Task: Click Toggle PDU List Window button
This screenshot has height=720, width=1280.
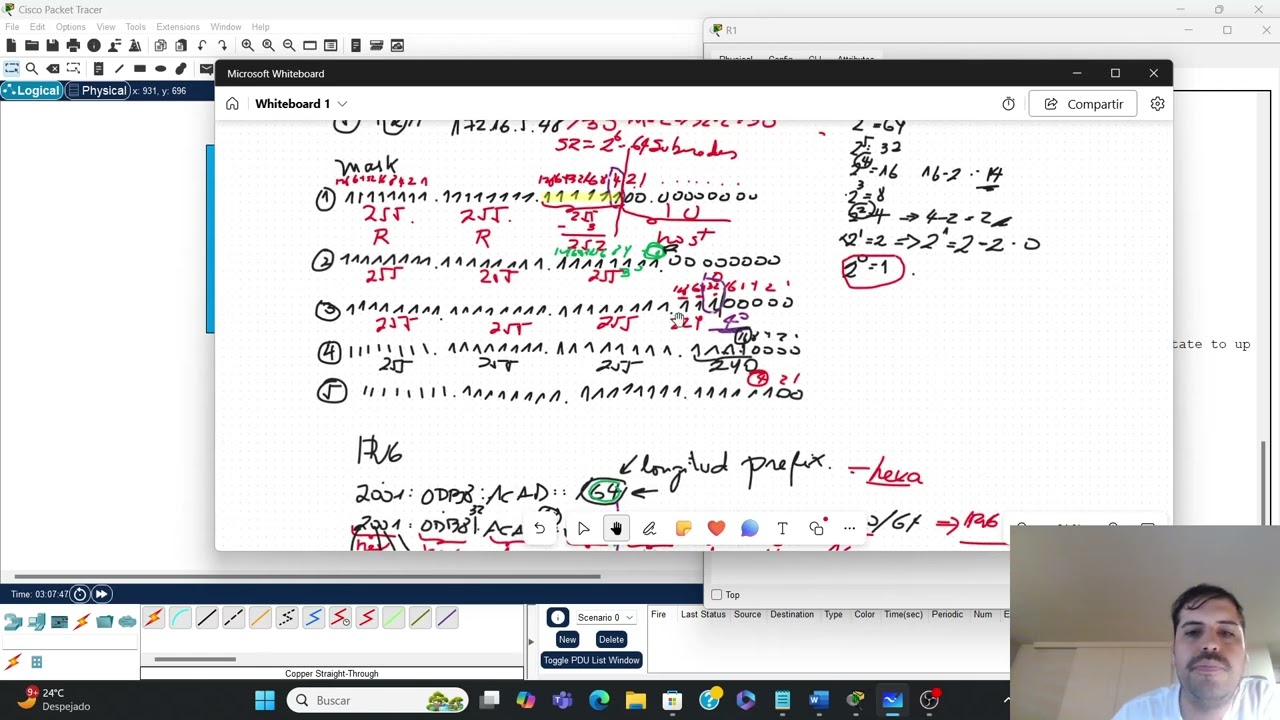Action: pos(591,660)
